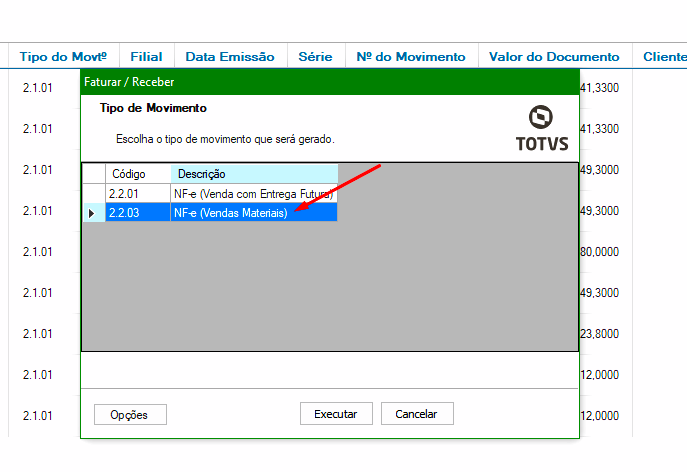Screen dimensions: 687x472
Task: Sort by Data Emissão column header
Action: point(230,57)
